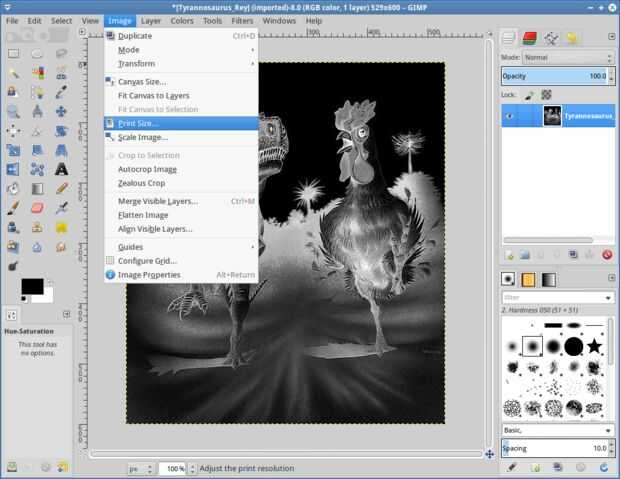This screenshot has height=479, width=620.
Task: Switch to the Channels dock tab
Action: (530, 38)
